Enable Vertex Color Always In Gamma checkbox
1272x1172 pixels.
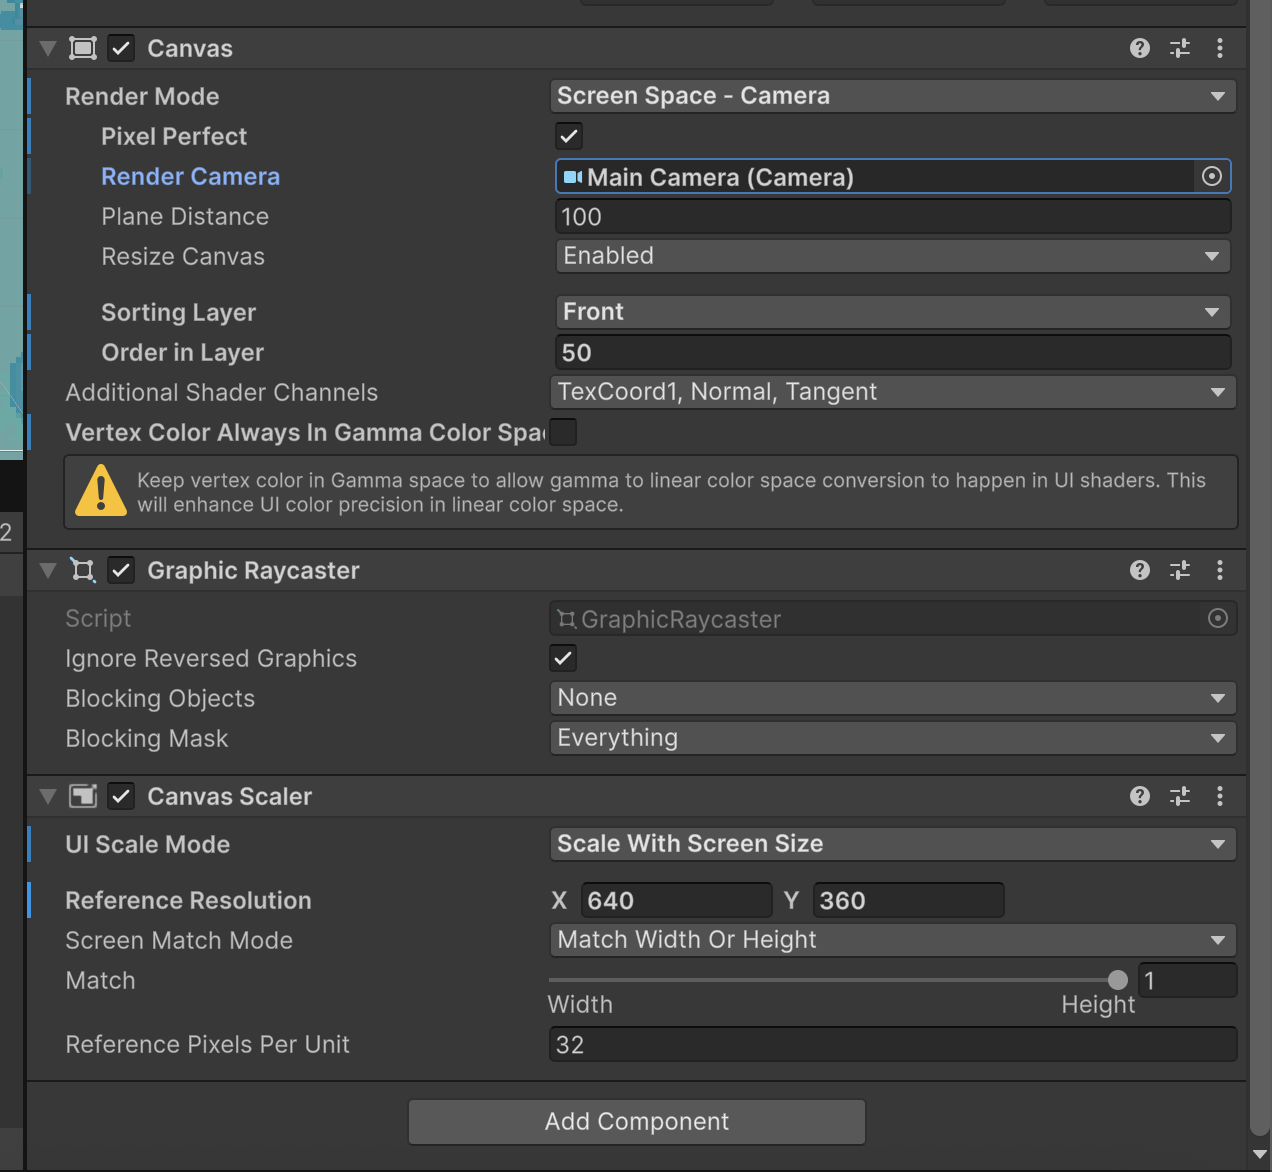(x=564, y=432)
